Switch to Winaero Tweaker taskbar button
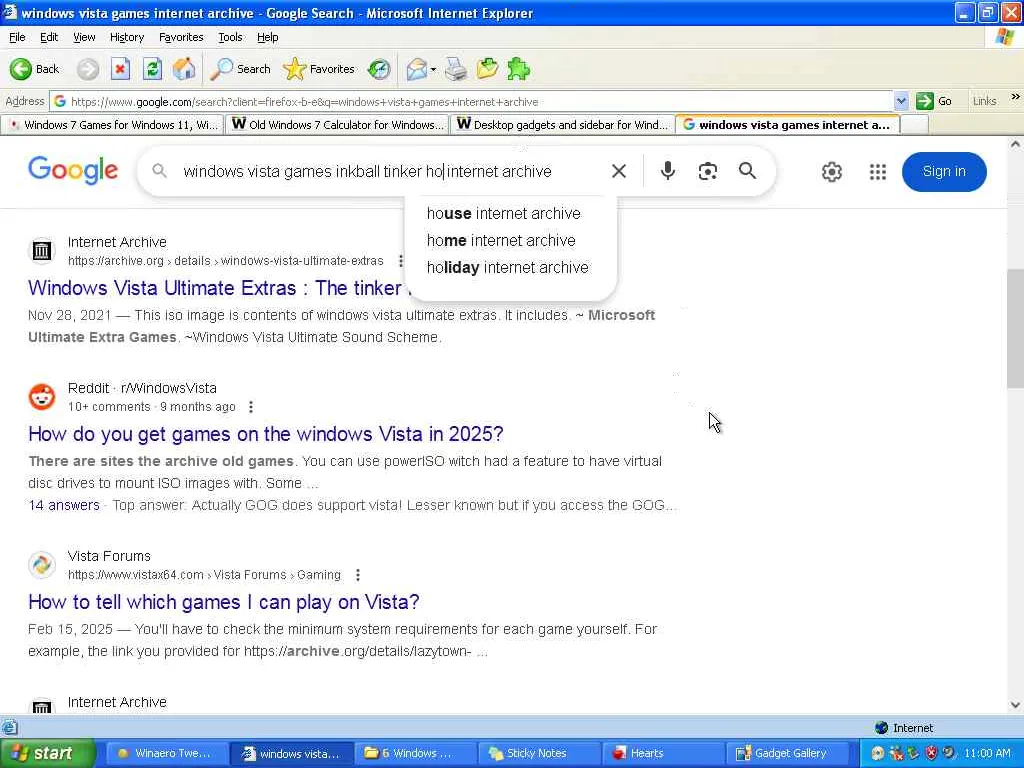This screenshot has height=768, width=1024. point(166,753)
